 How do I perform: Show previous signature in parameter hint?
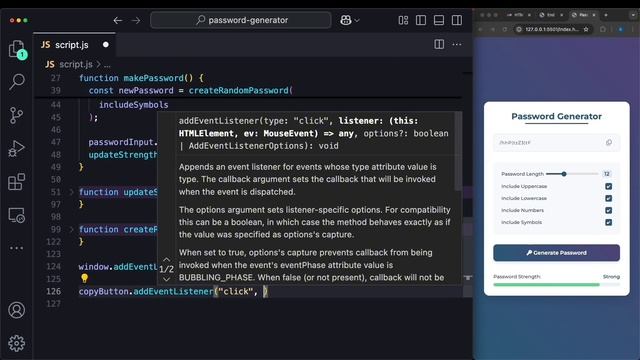coord(167,259)
